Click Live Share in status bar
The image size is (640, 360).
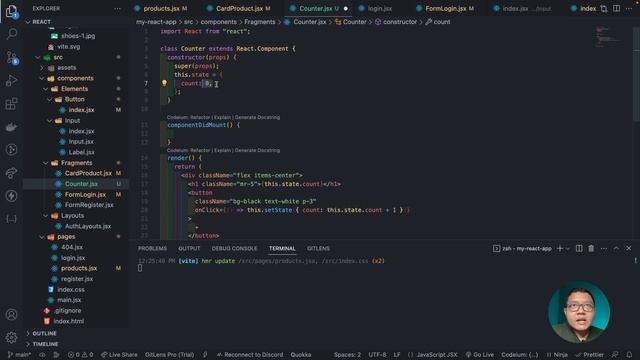pos(119,355)
